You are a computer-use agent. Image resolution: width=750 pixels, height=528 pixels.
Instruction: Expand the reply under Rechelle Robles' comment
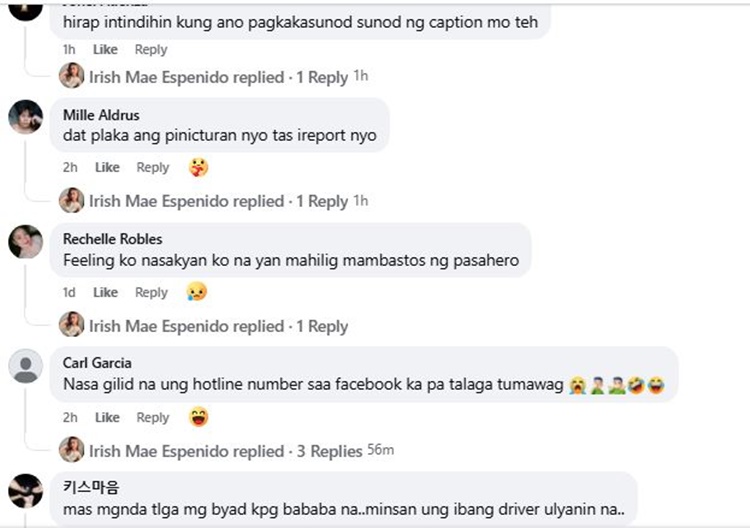point(219,326)
